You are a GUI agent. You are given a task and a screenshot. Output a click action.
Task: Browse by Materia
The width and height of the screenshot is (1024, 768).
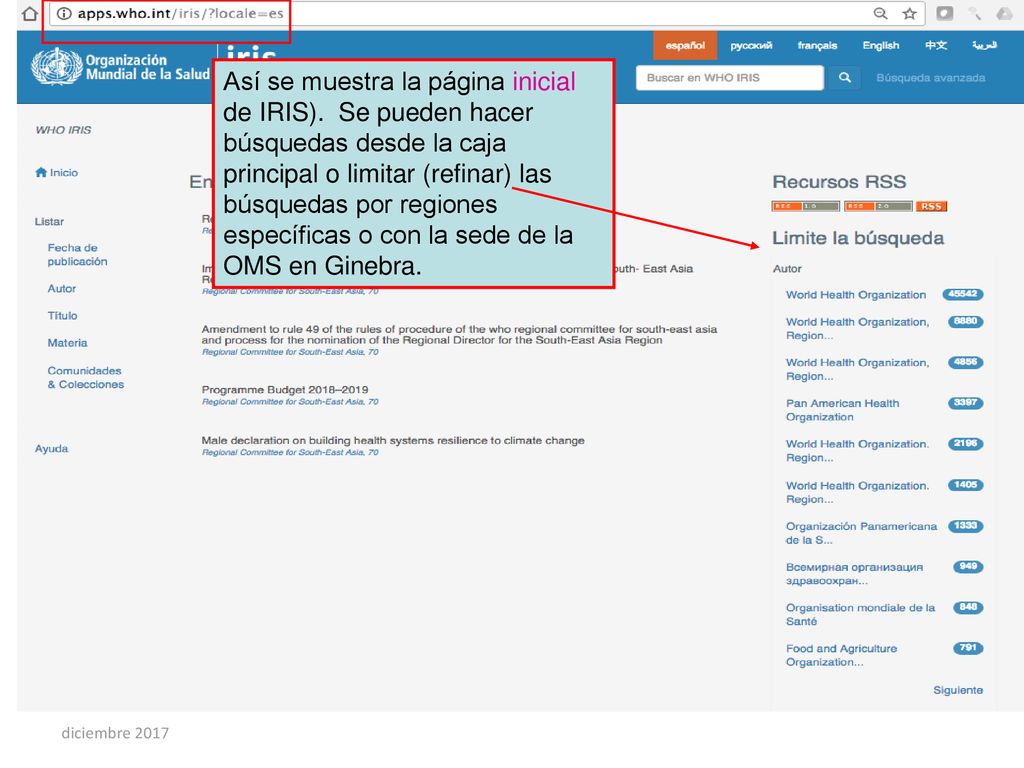pos(67,343)
